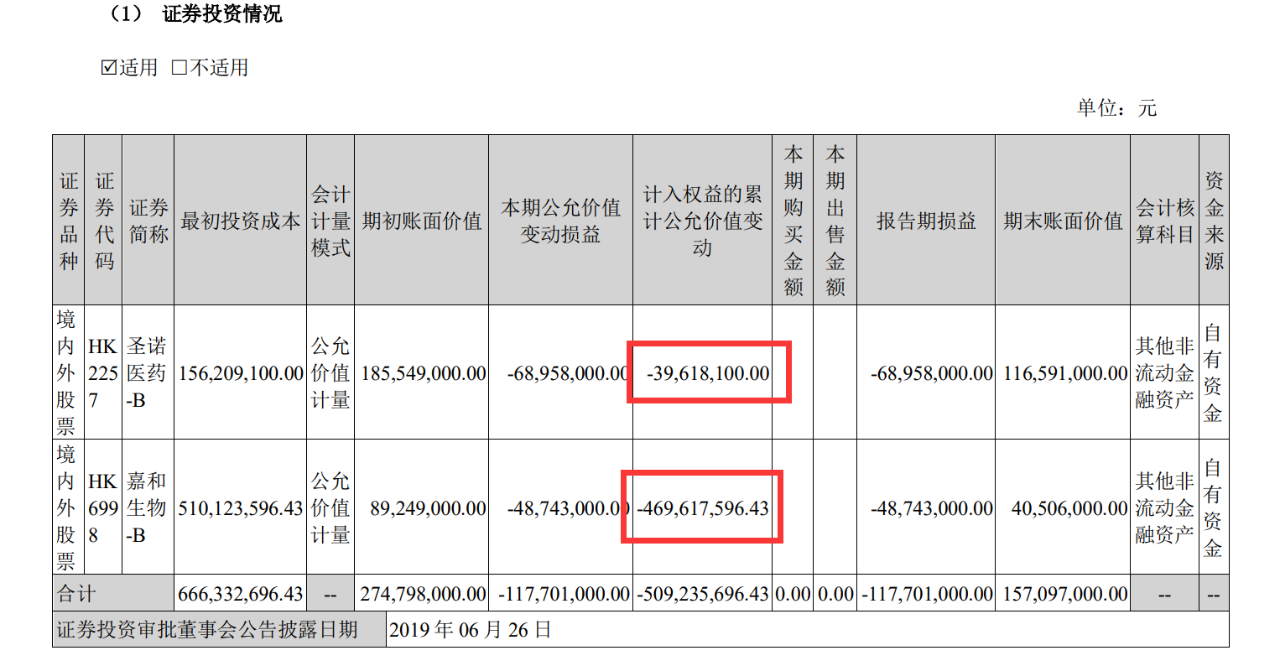Screen dimensions: 1280x656
Task: Click the 合计 total row label
Action: click(x=76, y=594)
